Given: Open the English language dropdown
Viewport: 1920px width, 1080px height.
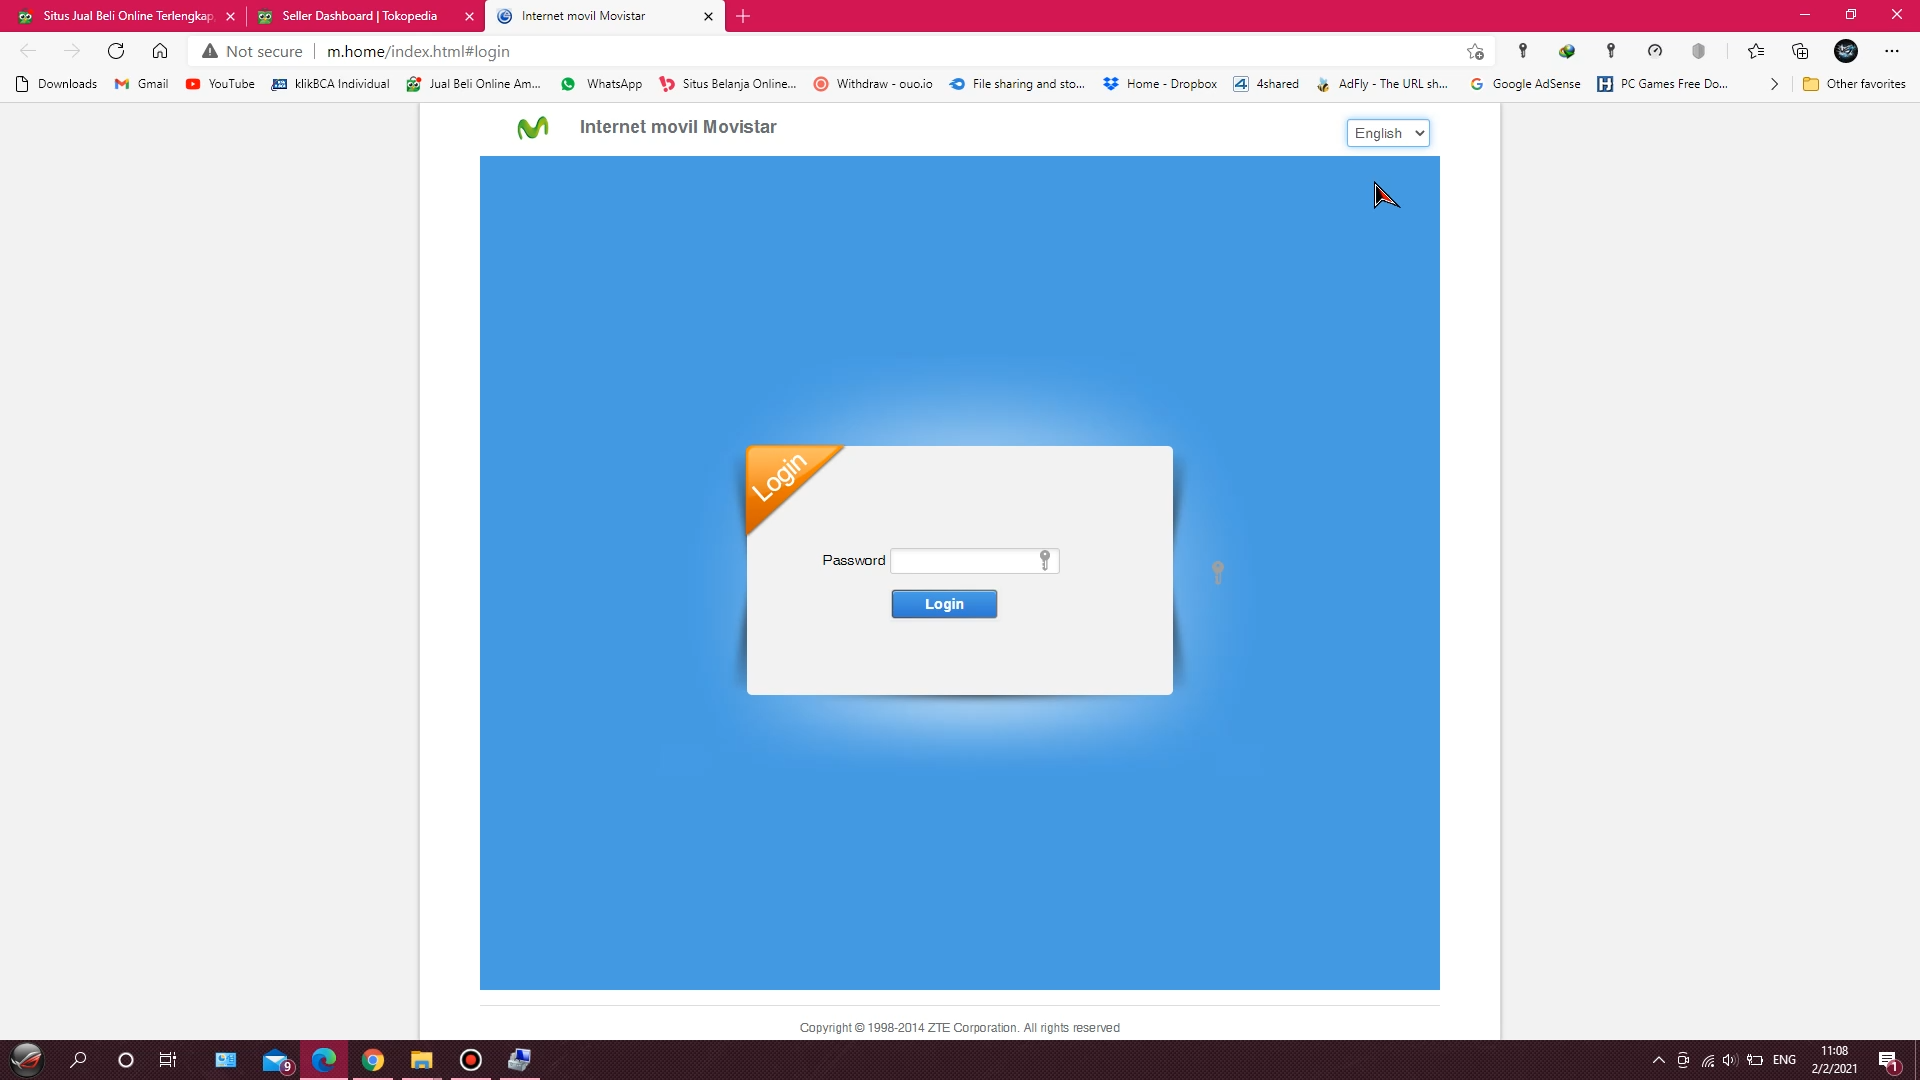Looking at the screenshot, I should (1388, 133).
